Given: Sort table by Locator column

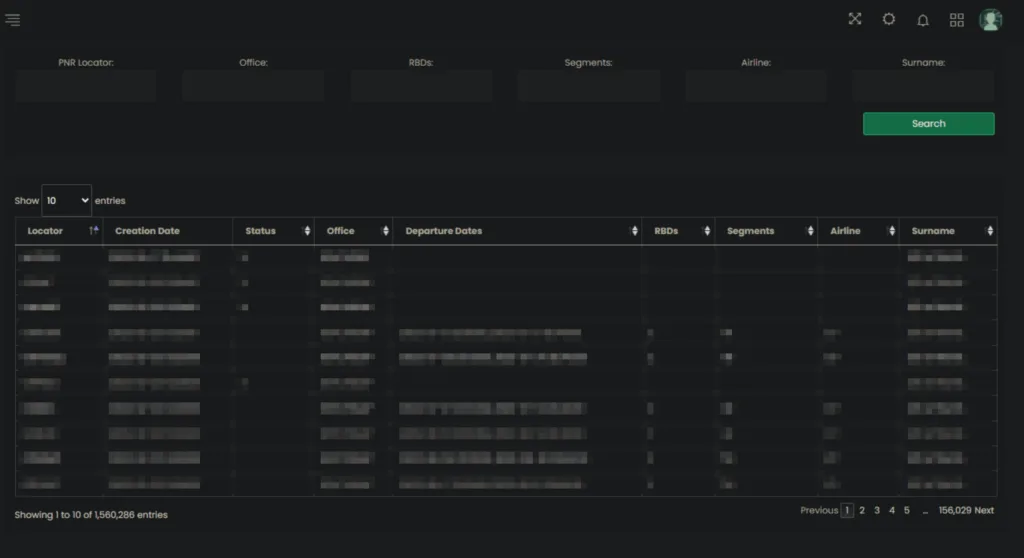Looking at the screenshot, I should pos(58,231).
